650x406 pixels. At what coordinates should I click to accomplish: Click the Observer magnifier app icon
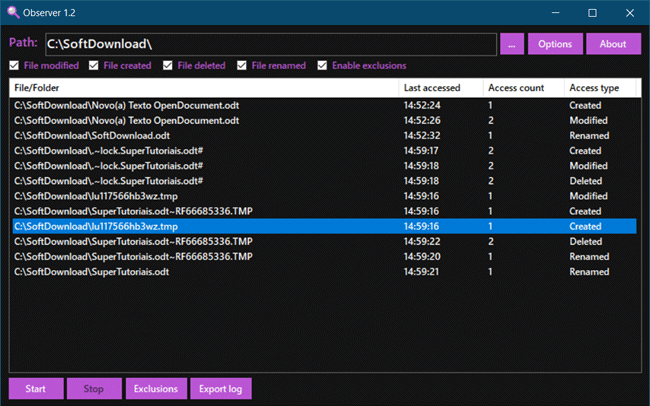click(12, 12)
